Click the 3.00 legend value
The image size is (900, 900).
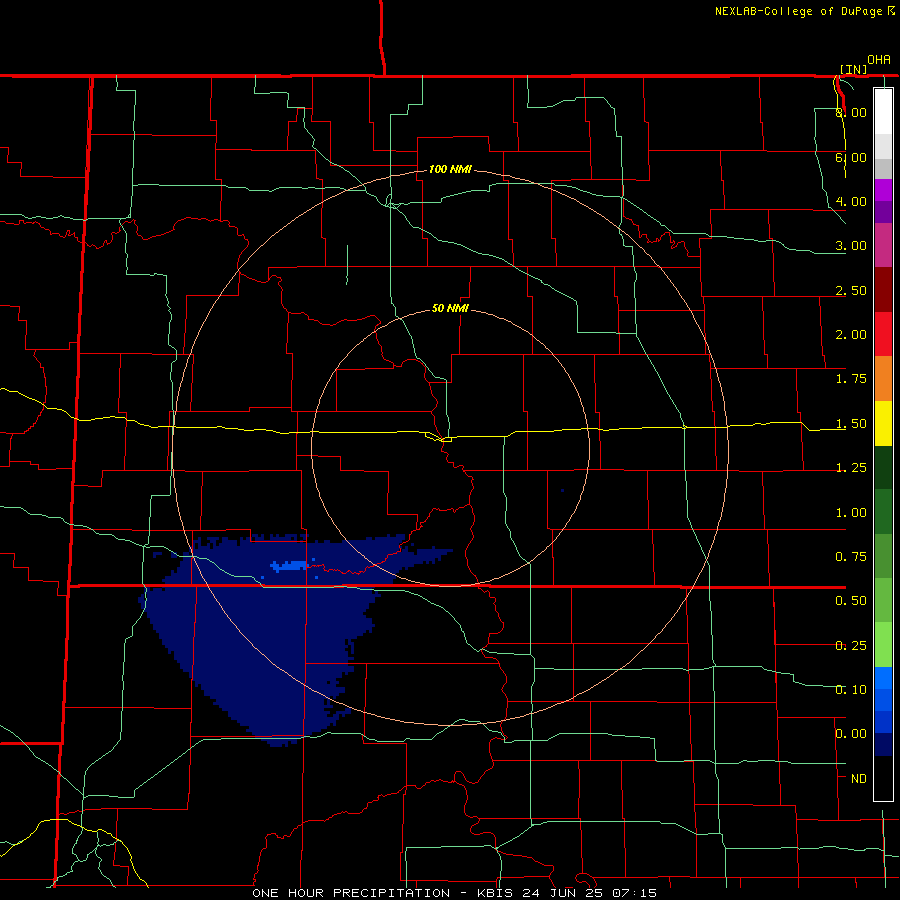[x=851, y=246]
